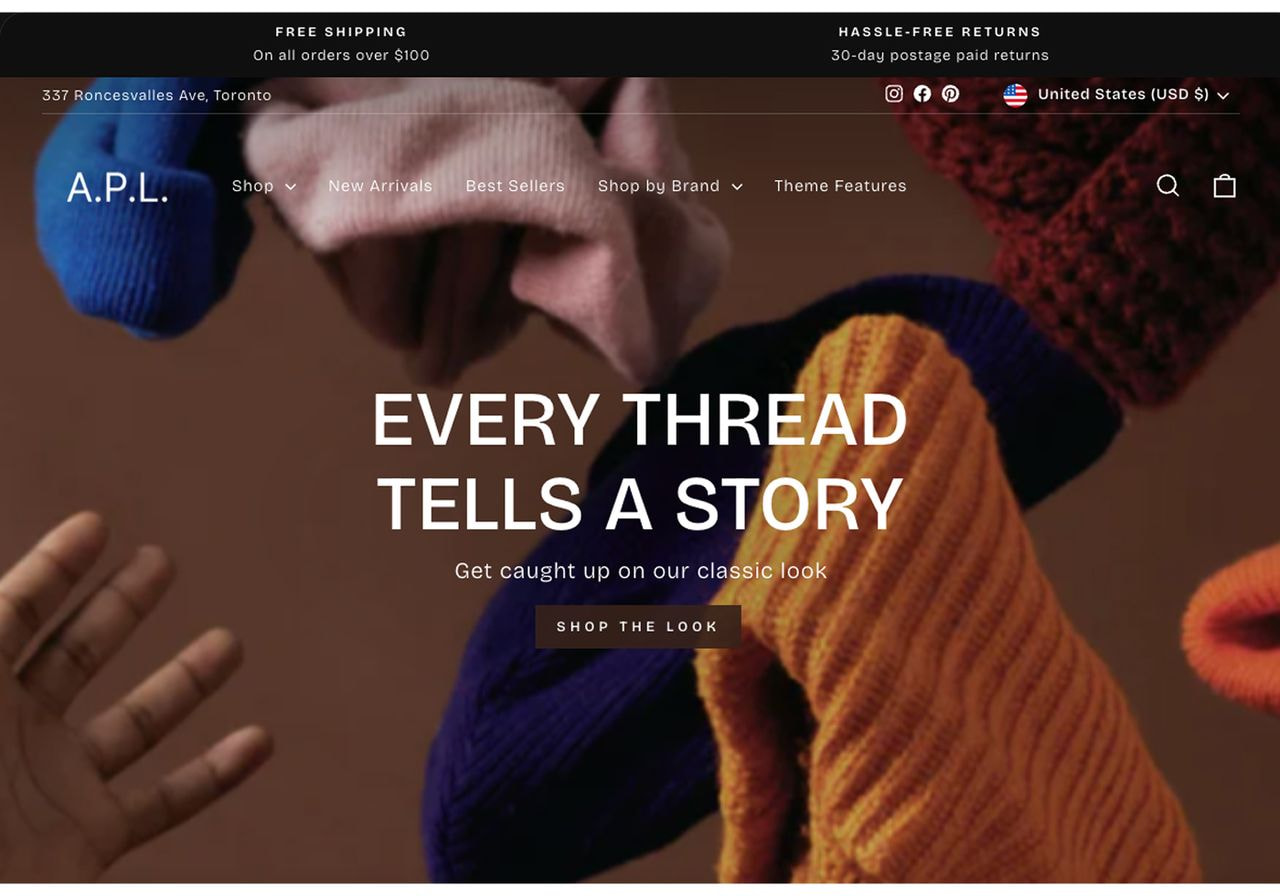Screen dimensions: 1280x896
Task: Click the 337 Roncesvalles Ave, Toronto address
Action: pos(157,95)
